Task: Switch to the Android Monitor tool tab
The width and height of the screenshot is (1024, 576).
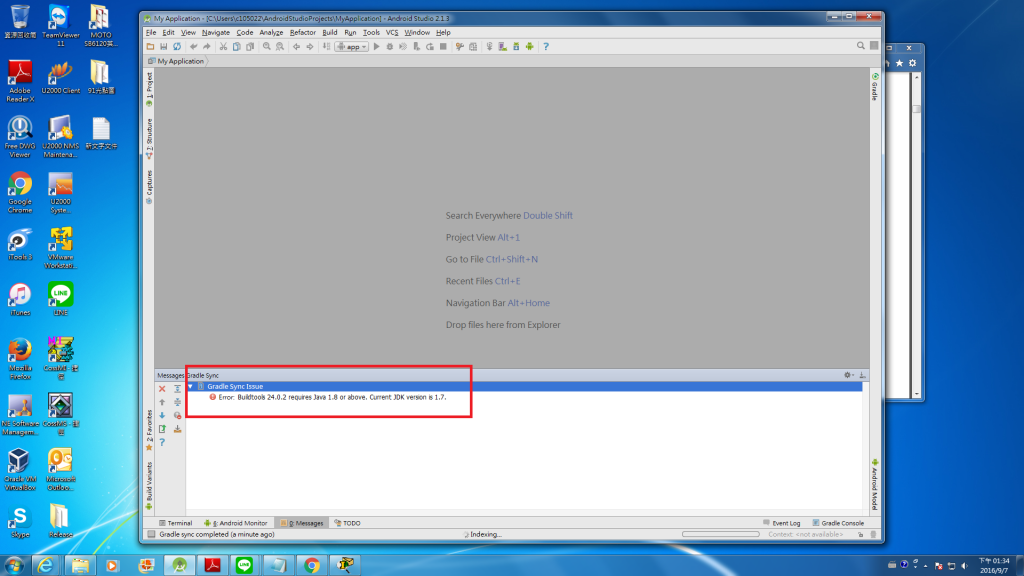Action: (x=236, y=523)
